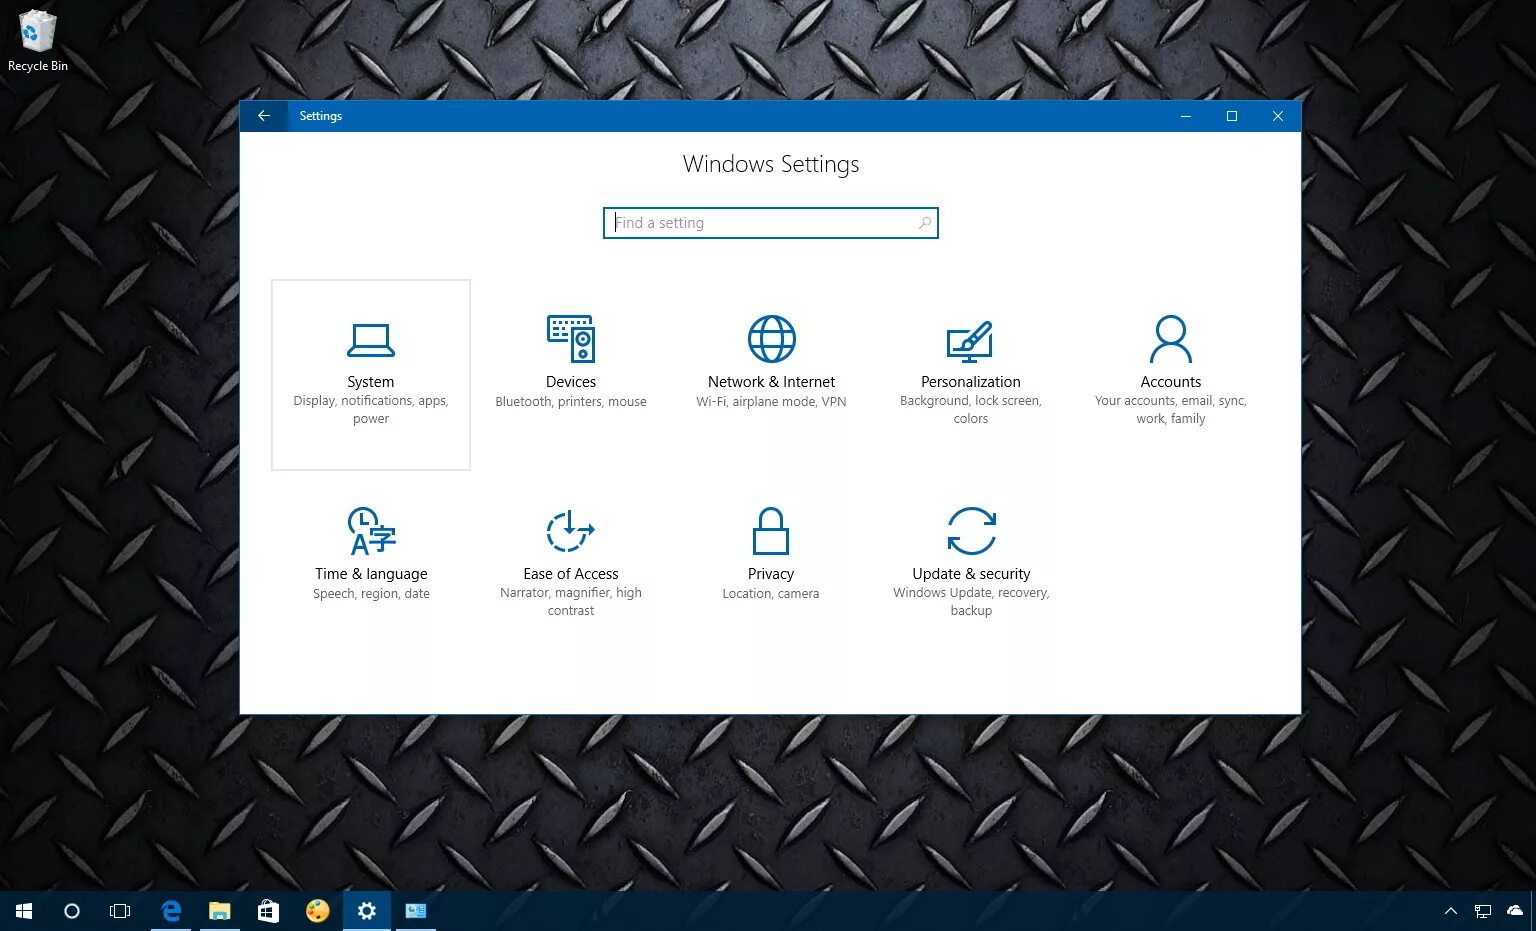Show hidden system tray icons
The width and height of the screenshot is (1536, 931).
(1451, 911)
